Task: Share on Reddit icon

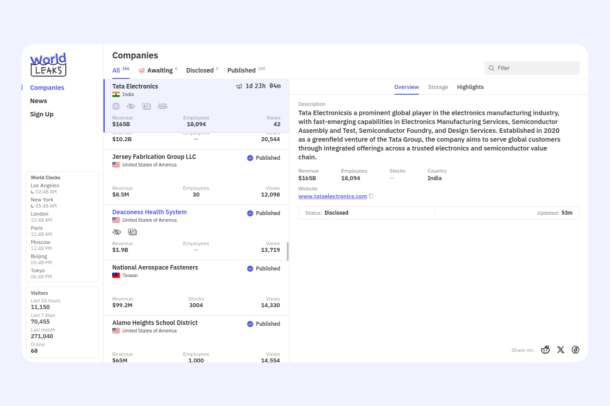Action: [x=545, y=350]
